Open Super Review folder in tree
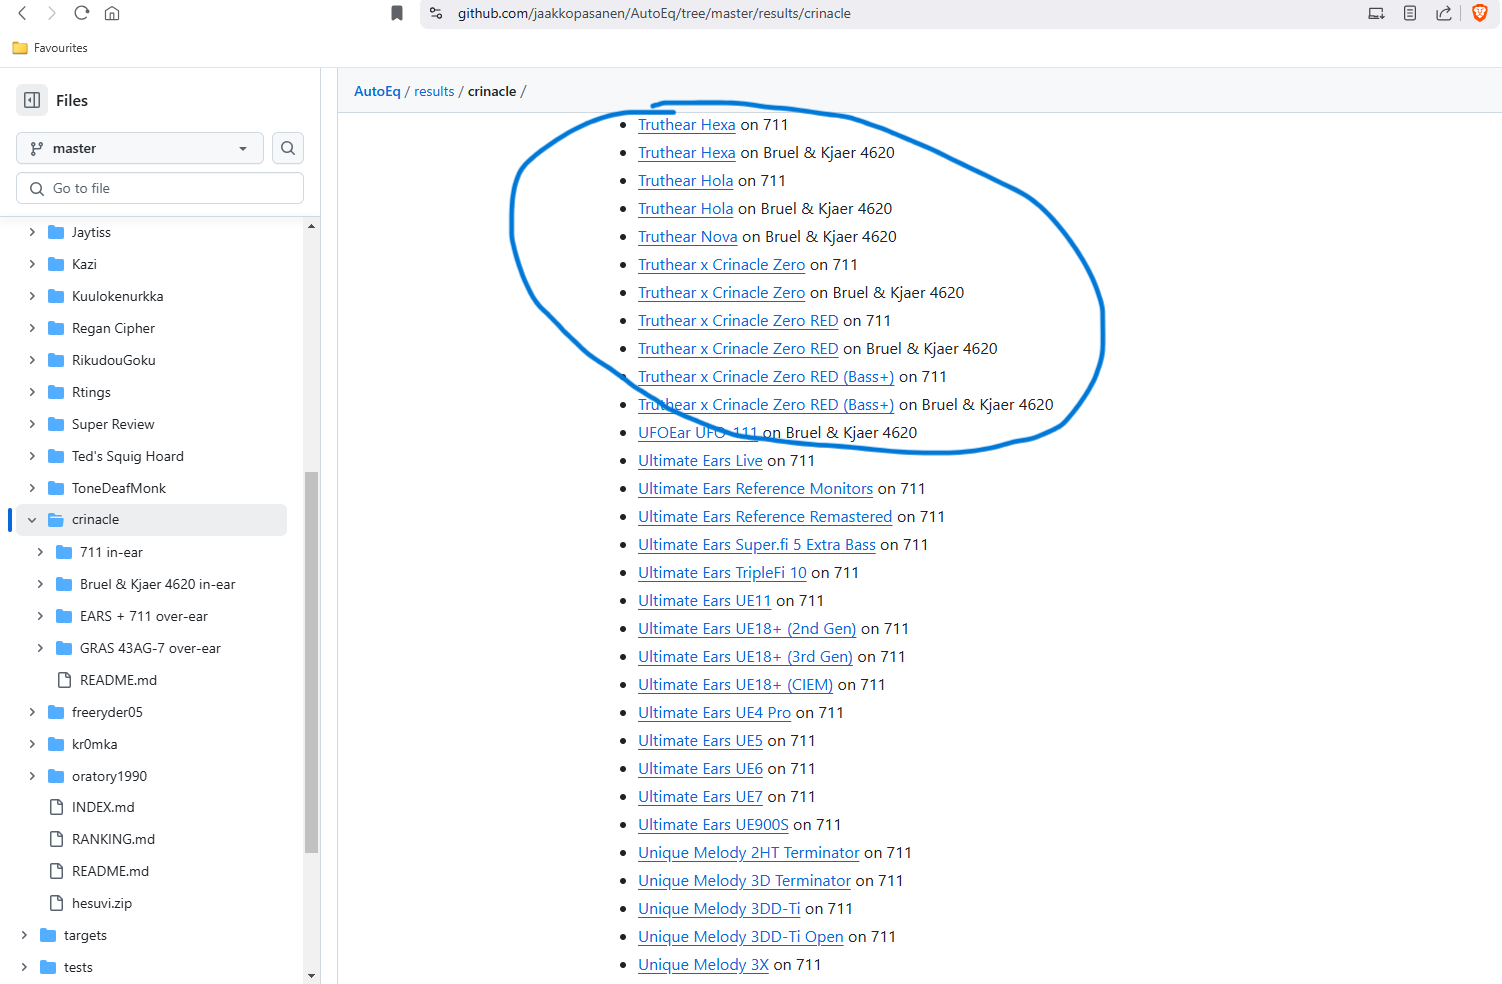This screenshot has height=984, width=1502. [113, 424]
